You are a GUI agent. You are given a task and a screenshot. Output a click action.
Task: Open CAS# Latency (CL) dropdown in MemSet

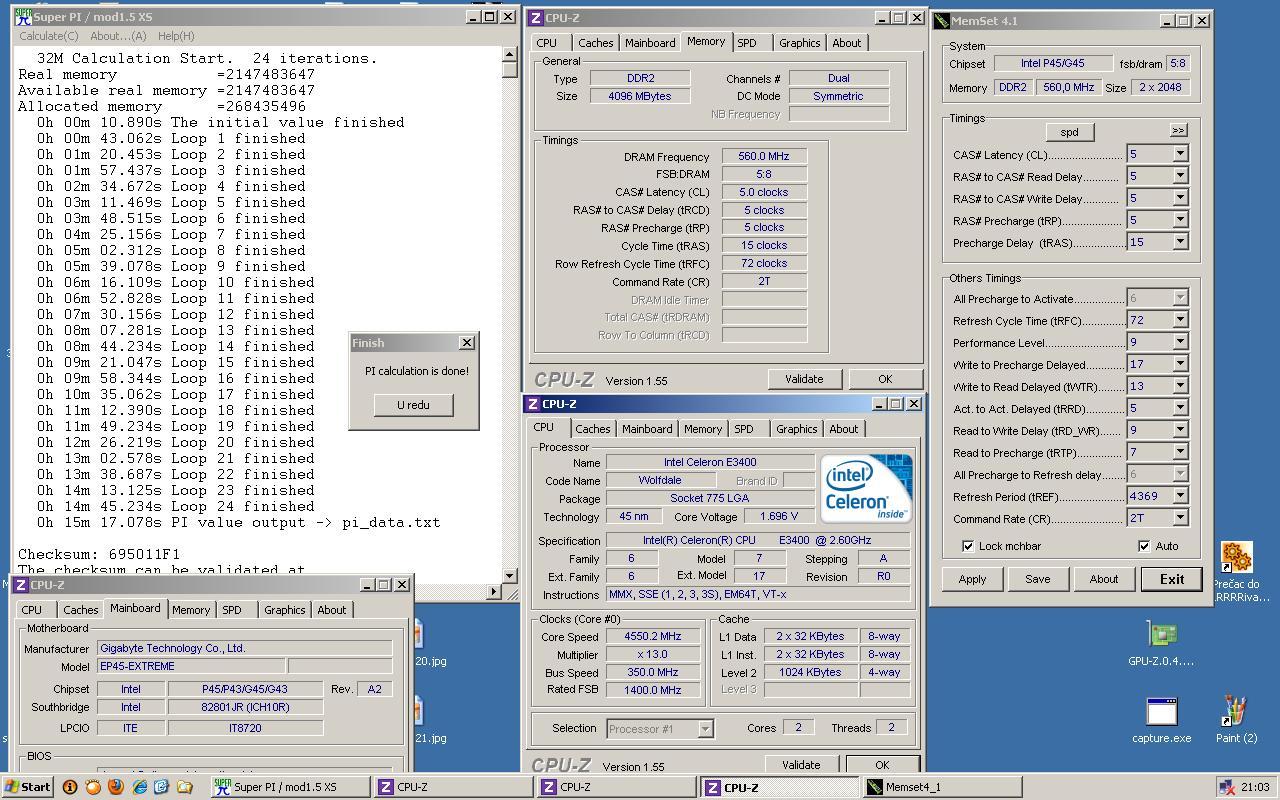pyautogui.click(x=1180, y=154)
